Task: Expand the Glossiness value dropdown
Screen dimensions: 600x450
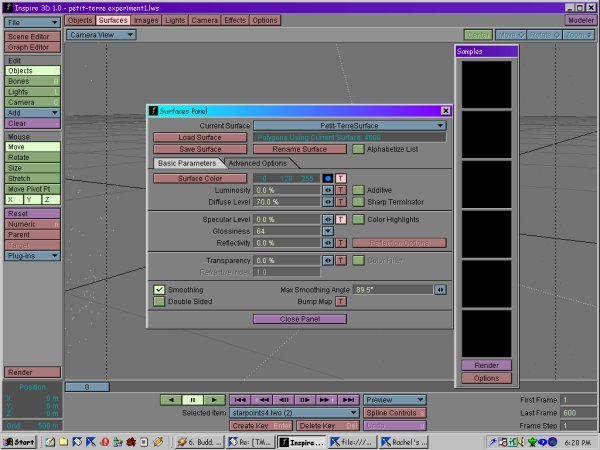Action: point(327,230)
